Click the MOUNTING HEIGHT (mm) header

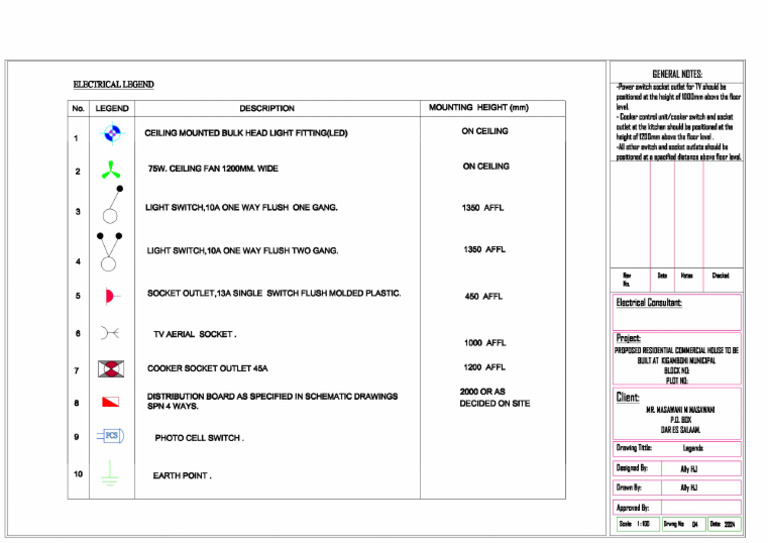[479, 107]
